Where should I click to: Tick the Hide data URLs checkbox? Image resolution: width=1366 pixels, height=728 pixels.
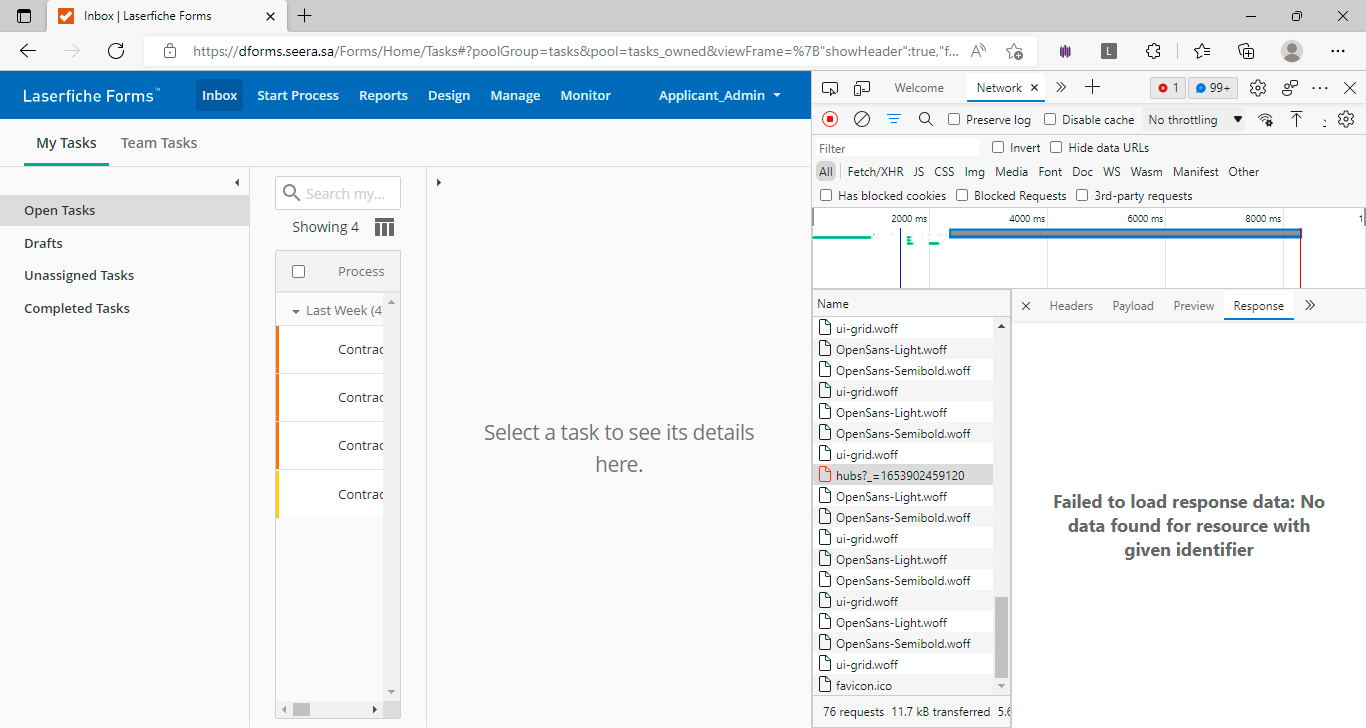click(1056, 148)
